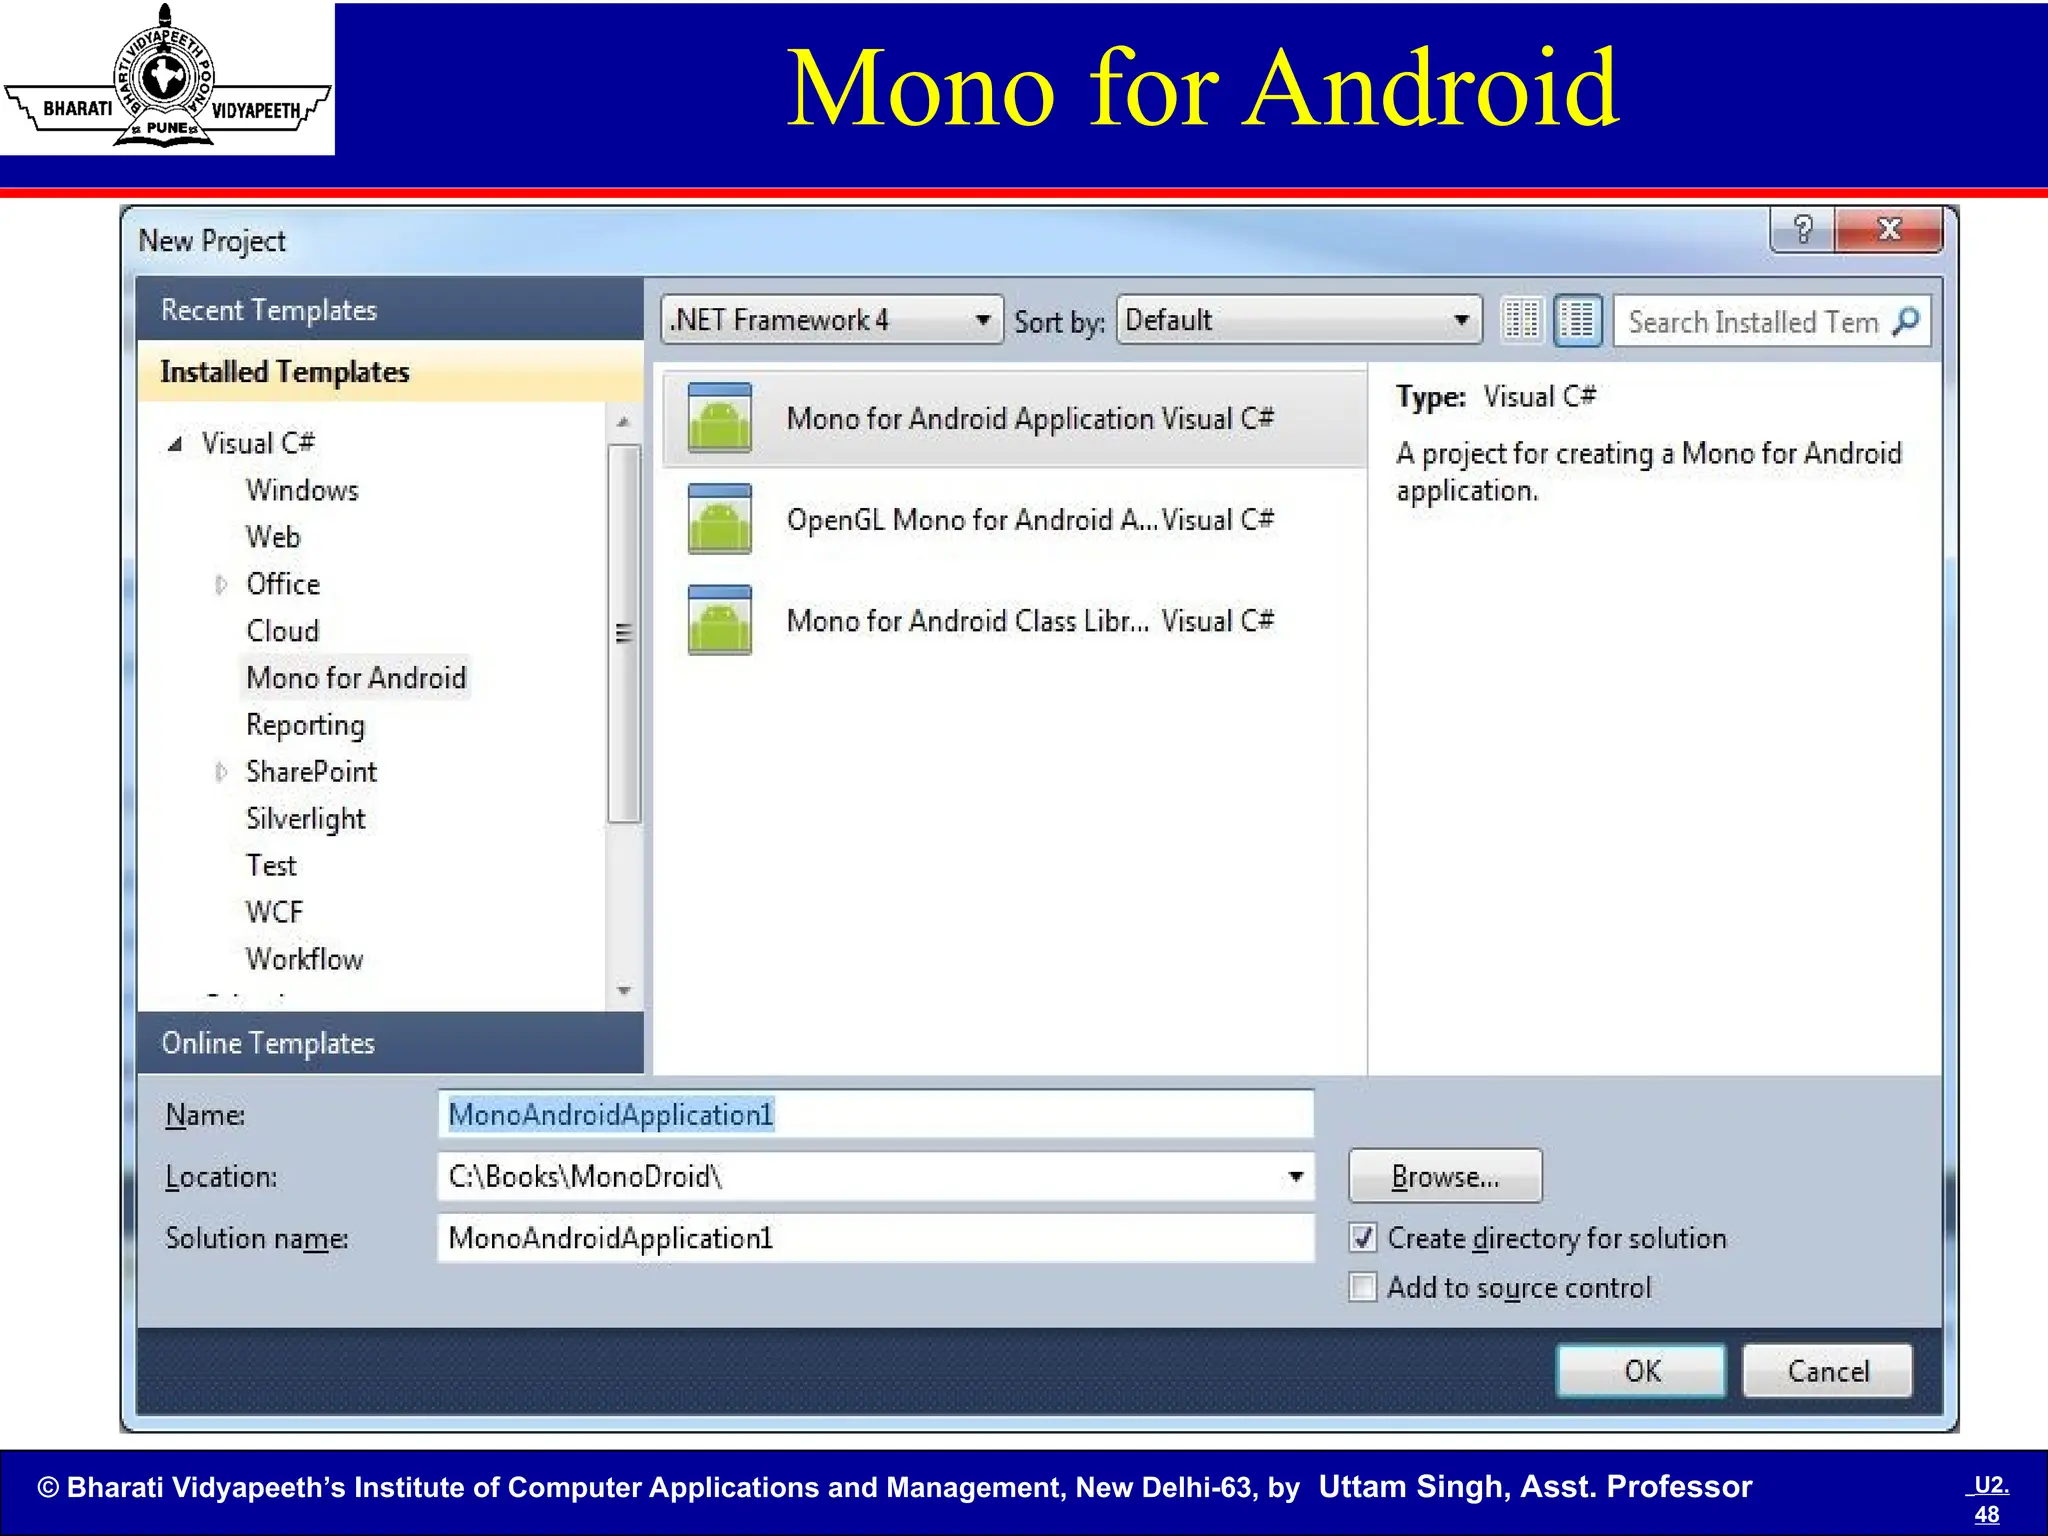Image resolution: width=2048 pixels, height=1536 pixels.
Task: Click the Cancel button
Action: click(1827, 1371)
